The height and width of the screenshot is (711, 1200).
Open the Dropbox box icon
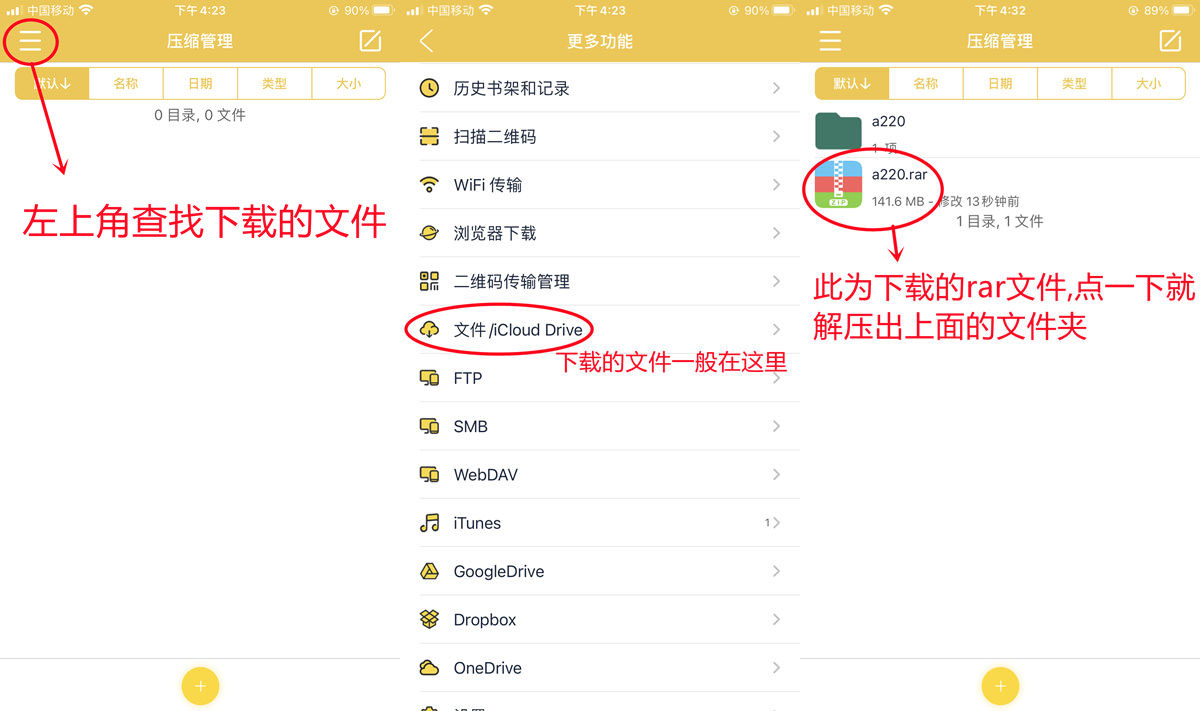(429, 620)
